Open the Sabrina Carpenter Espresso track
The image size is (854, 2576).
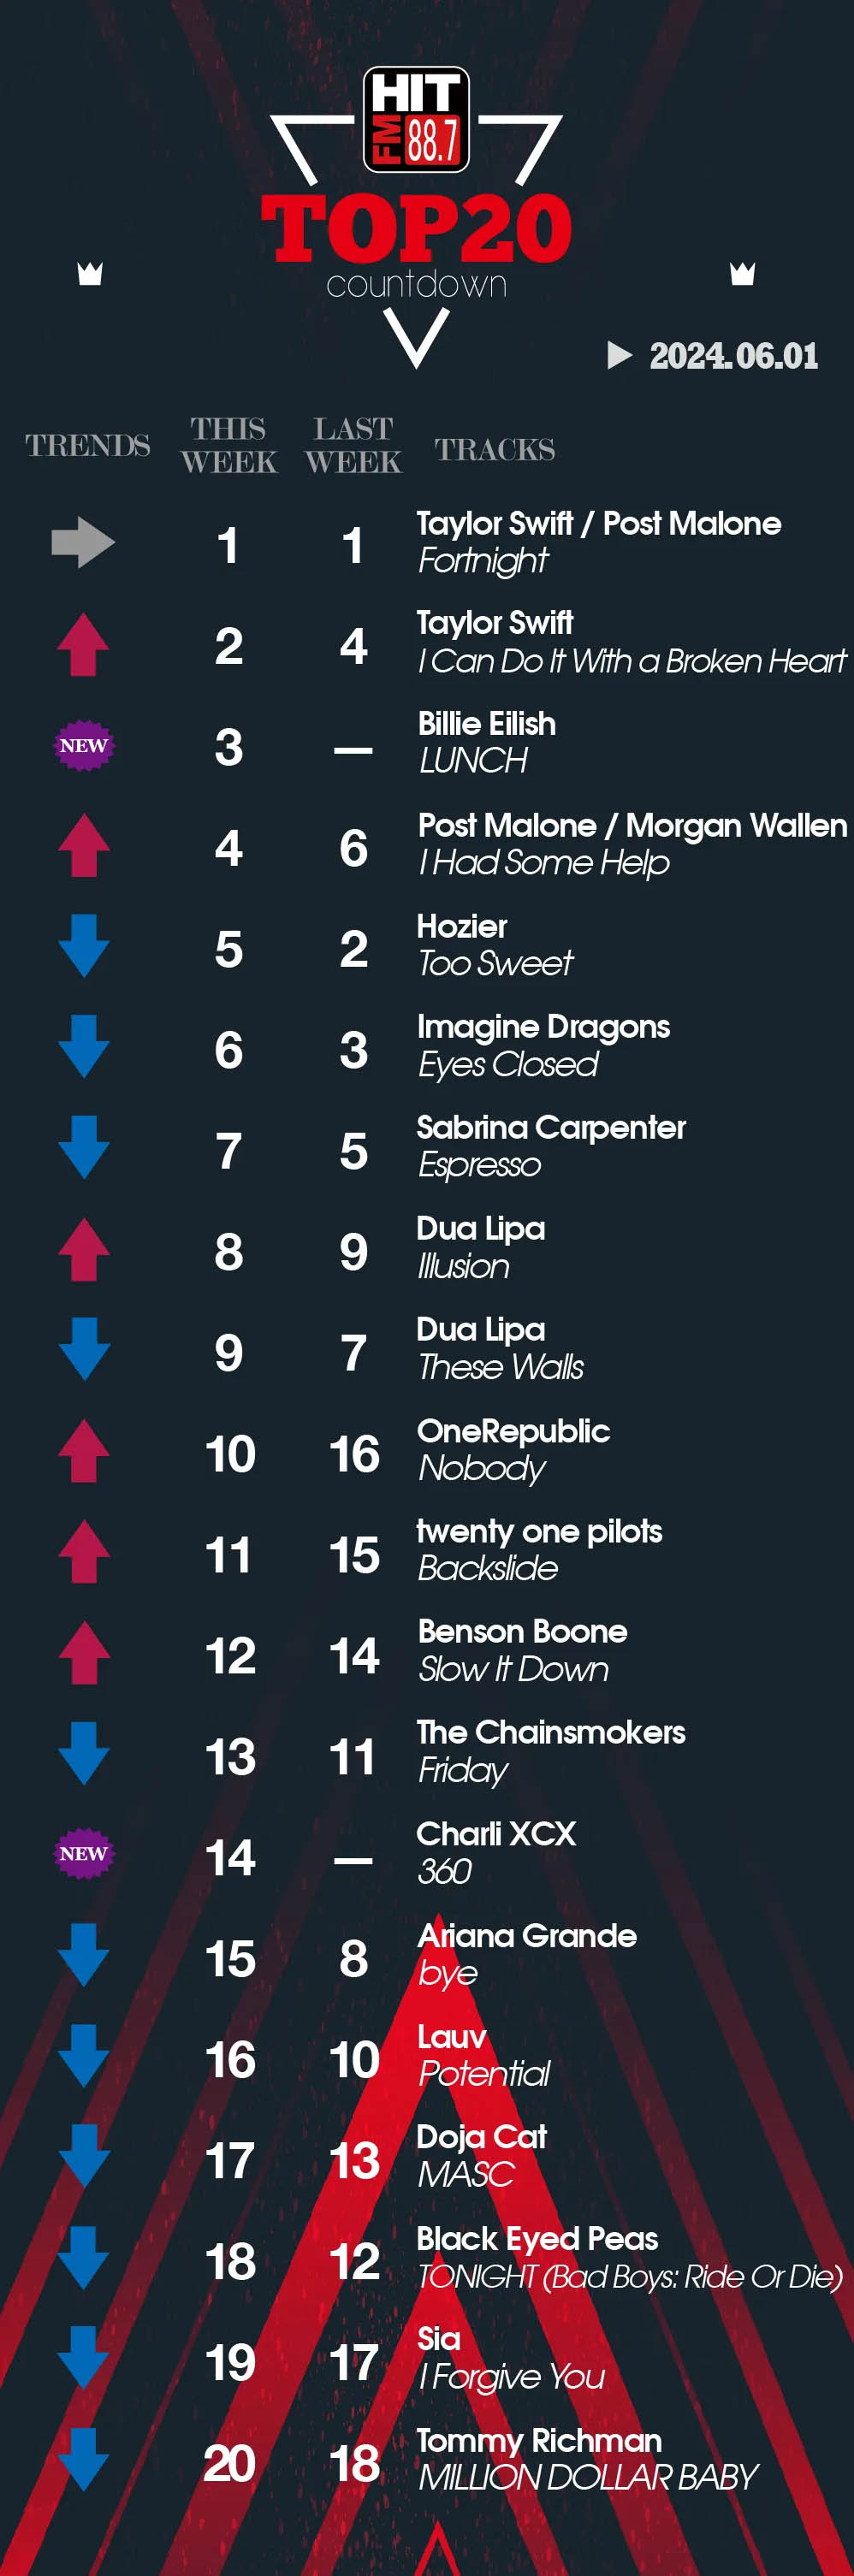551,1146
